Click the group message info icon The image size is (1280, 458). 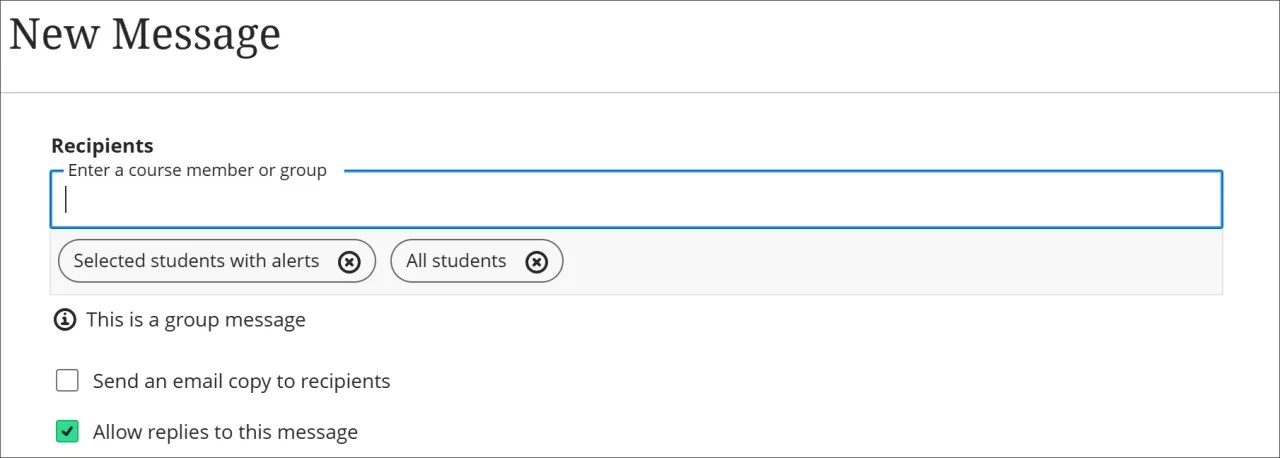coord(65,320)
